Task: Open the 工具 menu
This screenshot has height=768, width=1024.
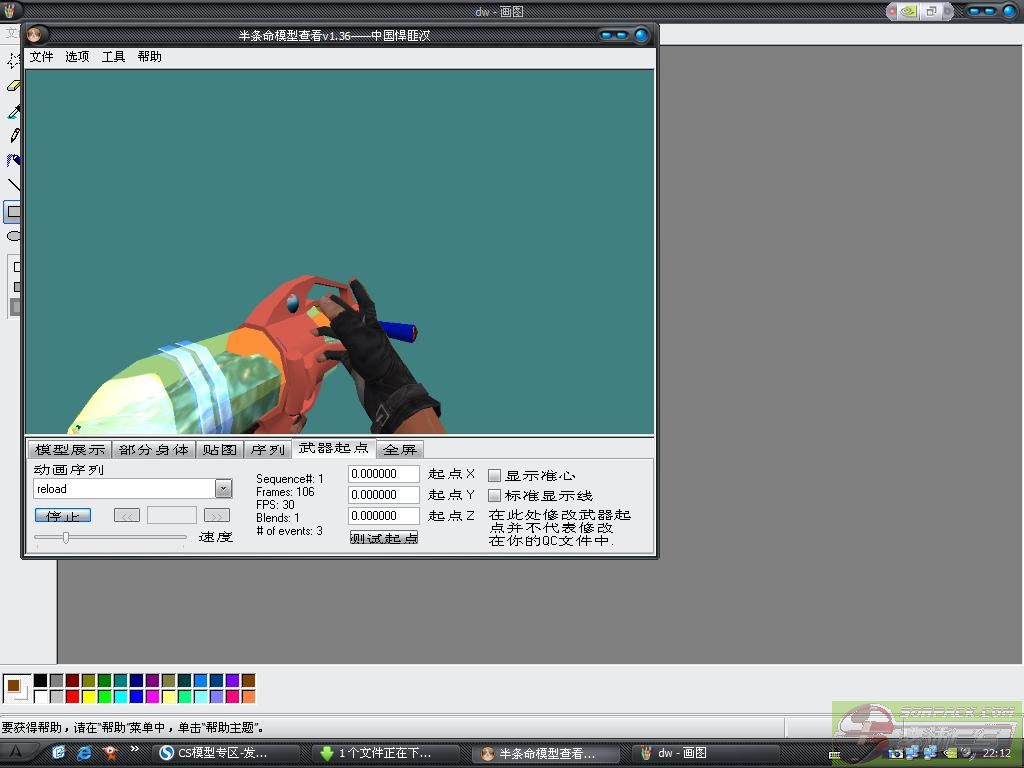Action: coord(113,57)
